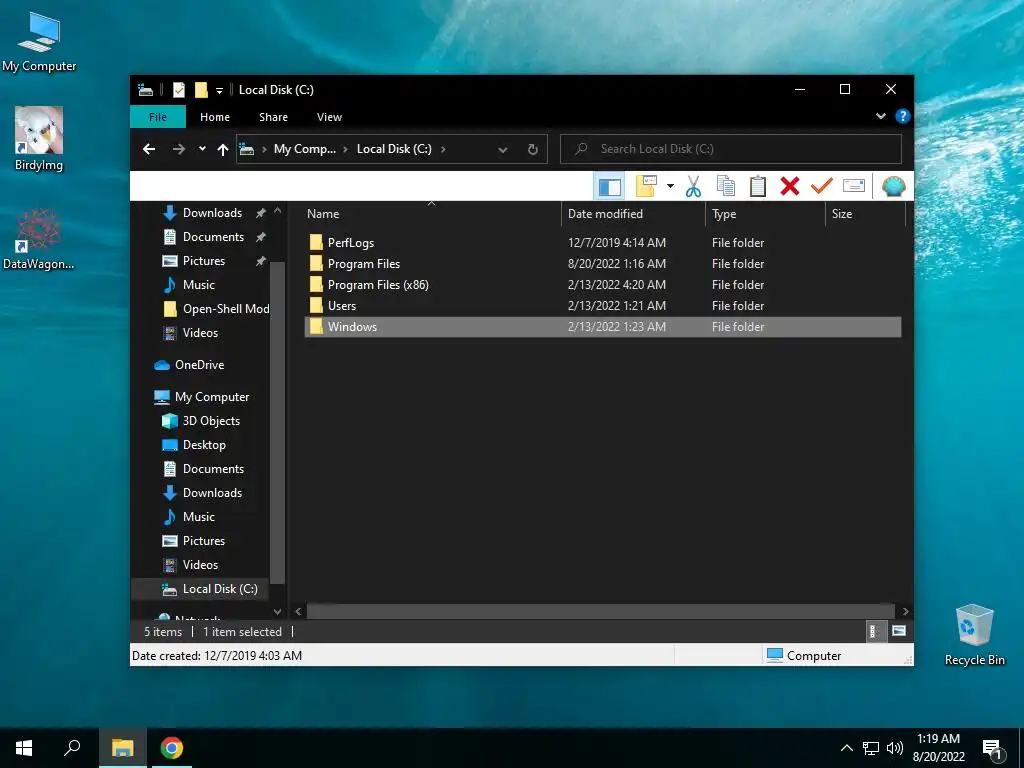Open the Windows Start menu
The height and width of the screenshot is (768, 1024).
(x=24, y=748)
